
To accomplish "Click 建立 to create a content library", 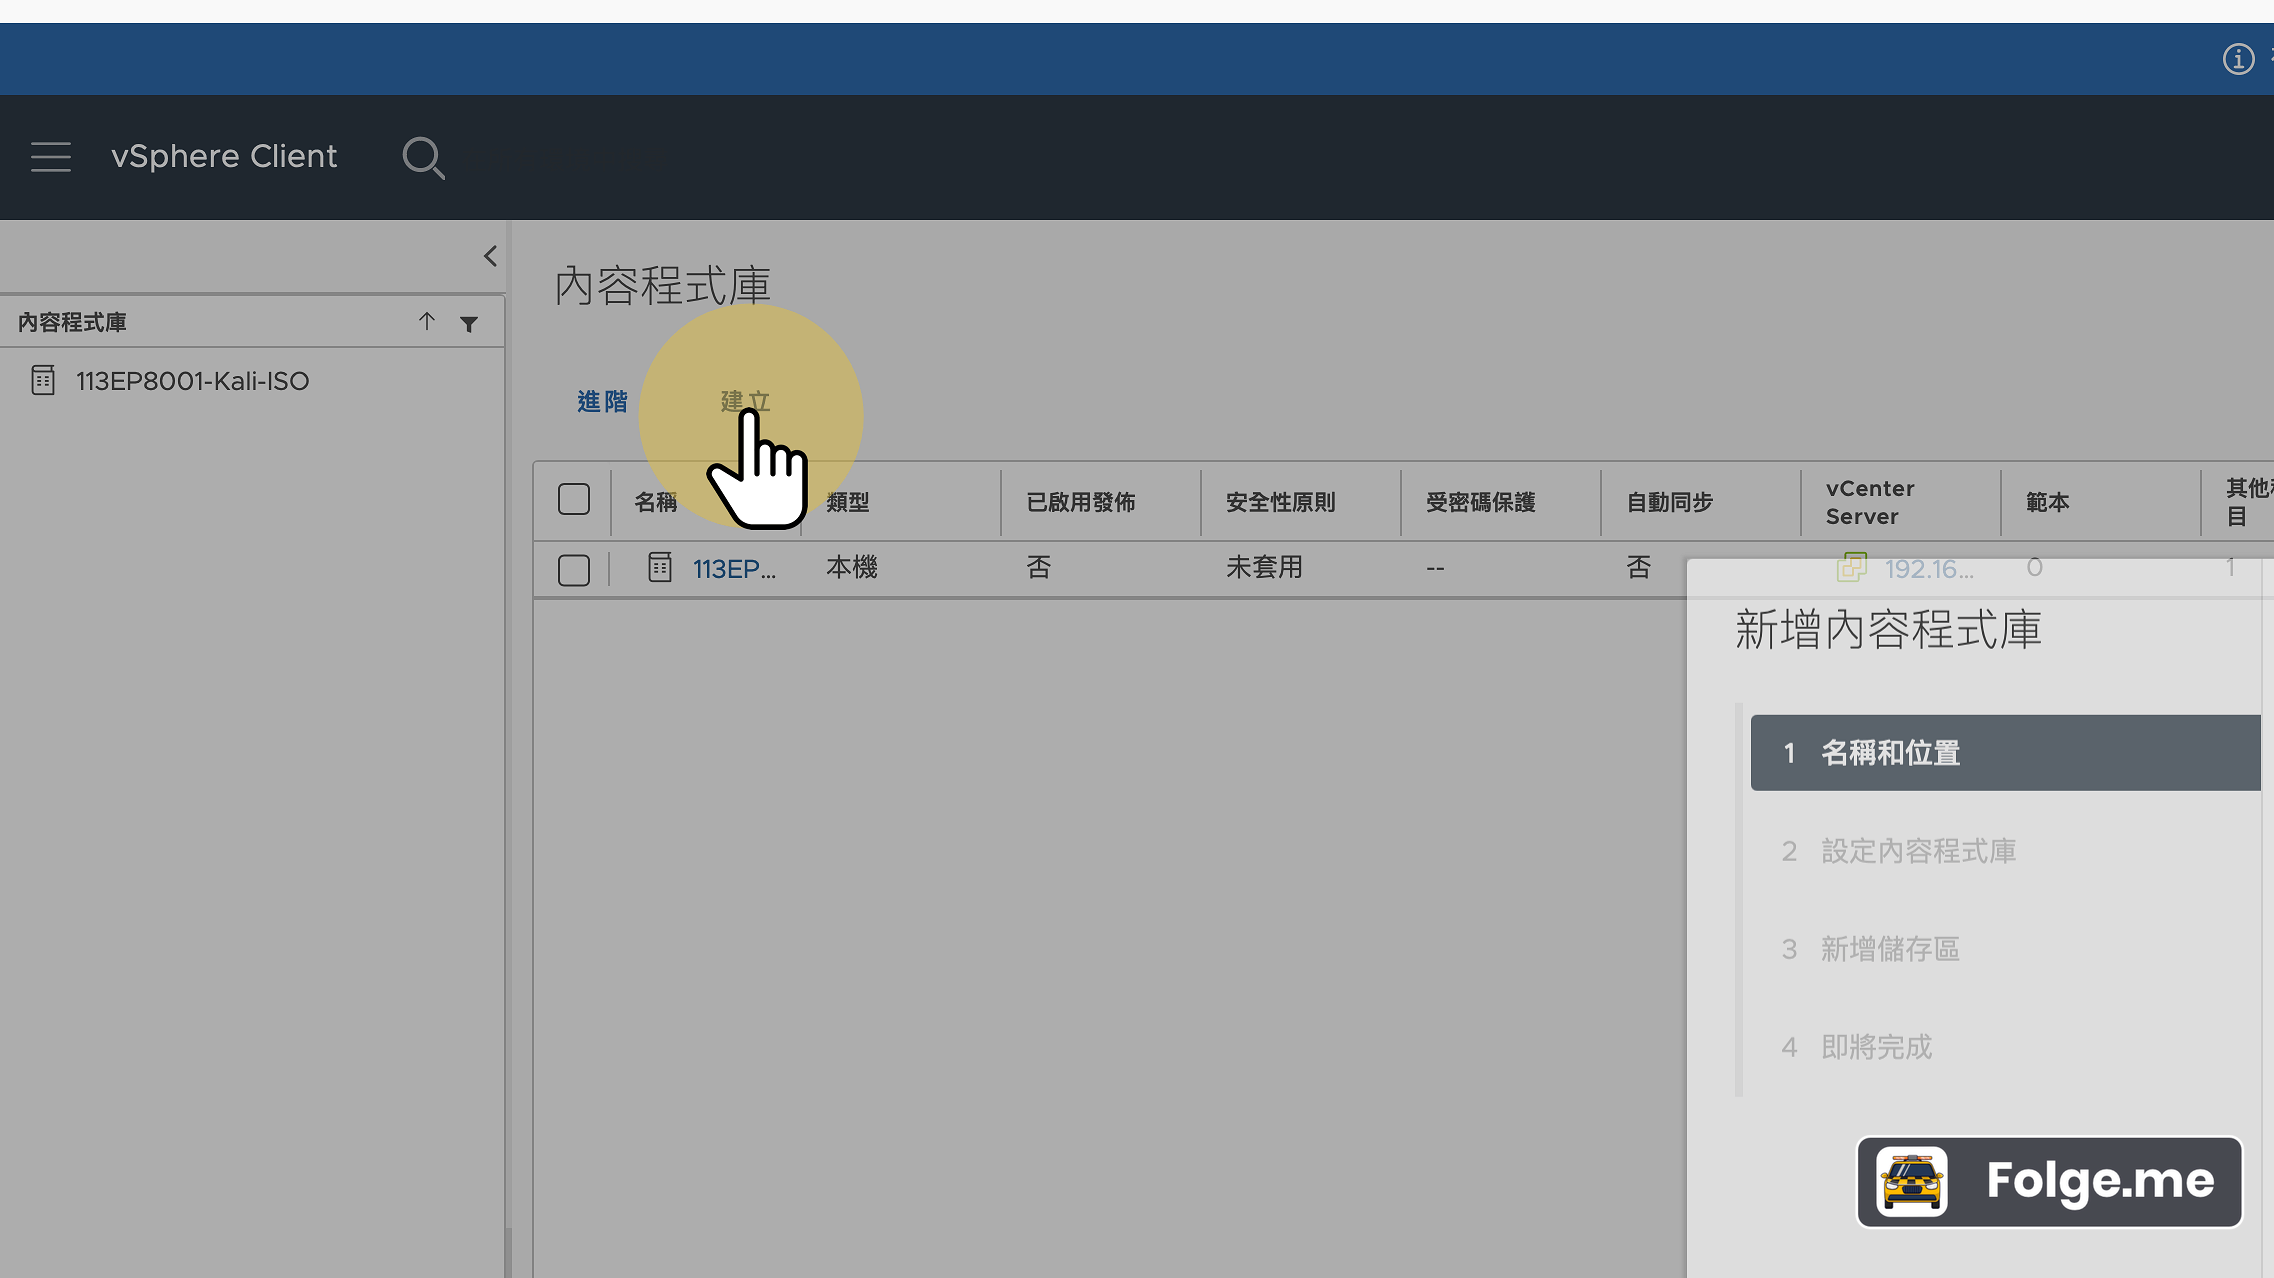I will pyautogui.click(x=744, y=401).
